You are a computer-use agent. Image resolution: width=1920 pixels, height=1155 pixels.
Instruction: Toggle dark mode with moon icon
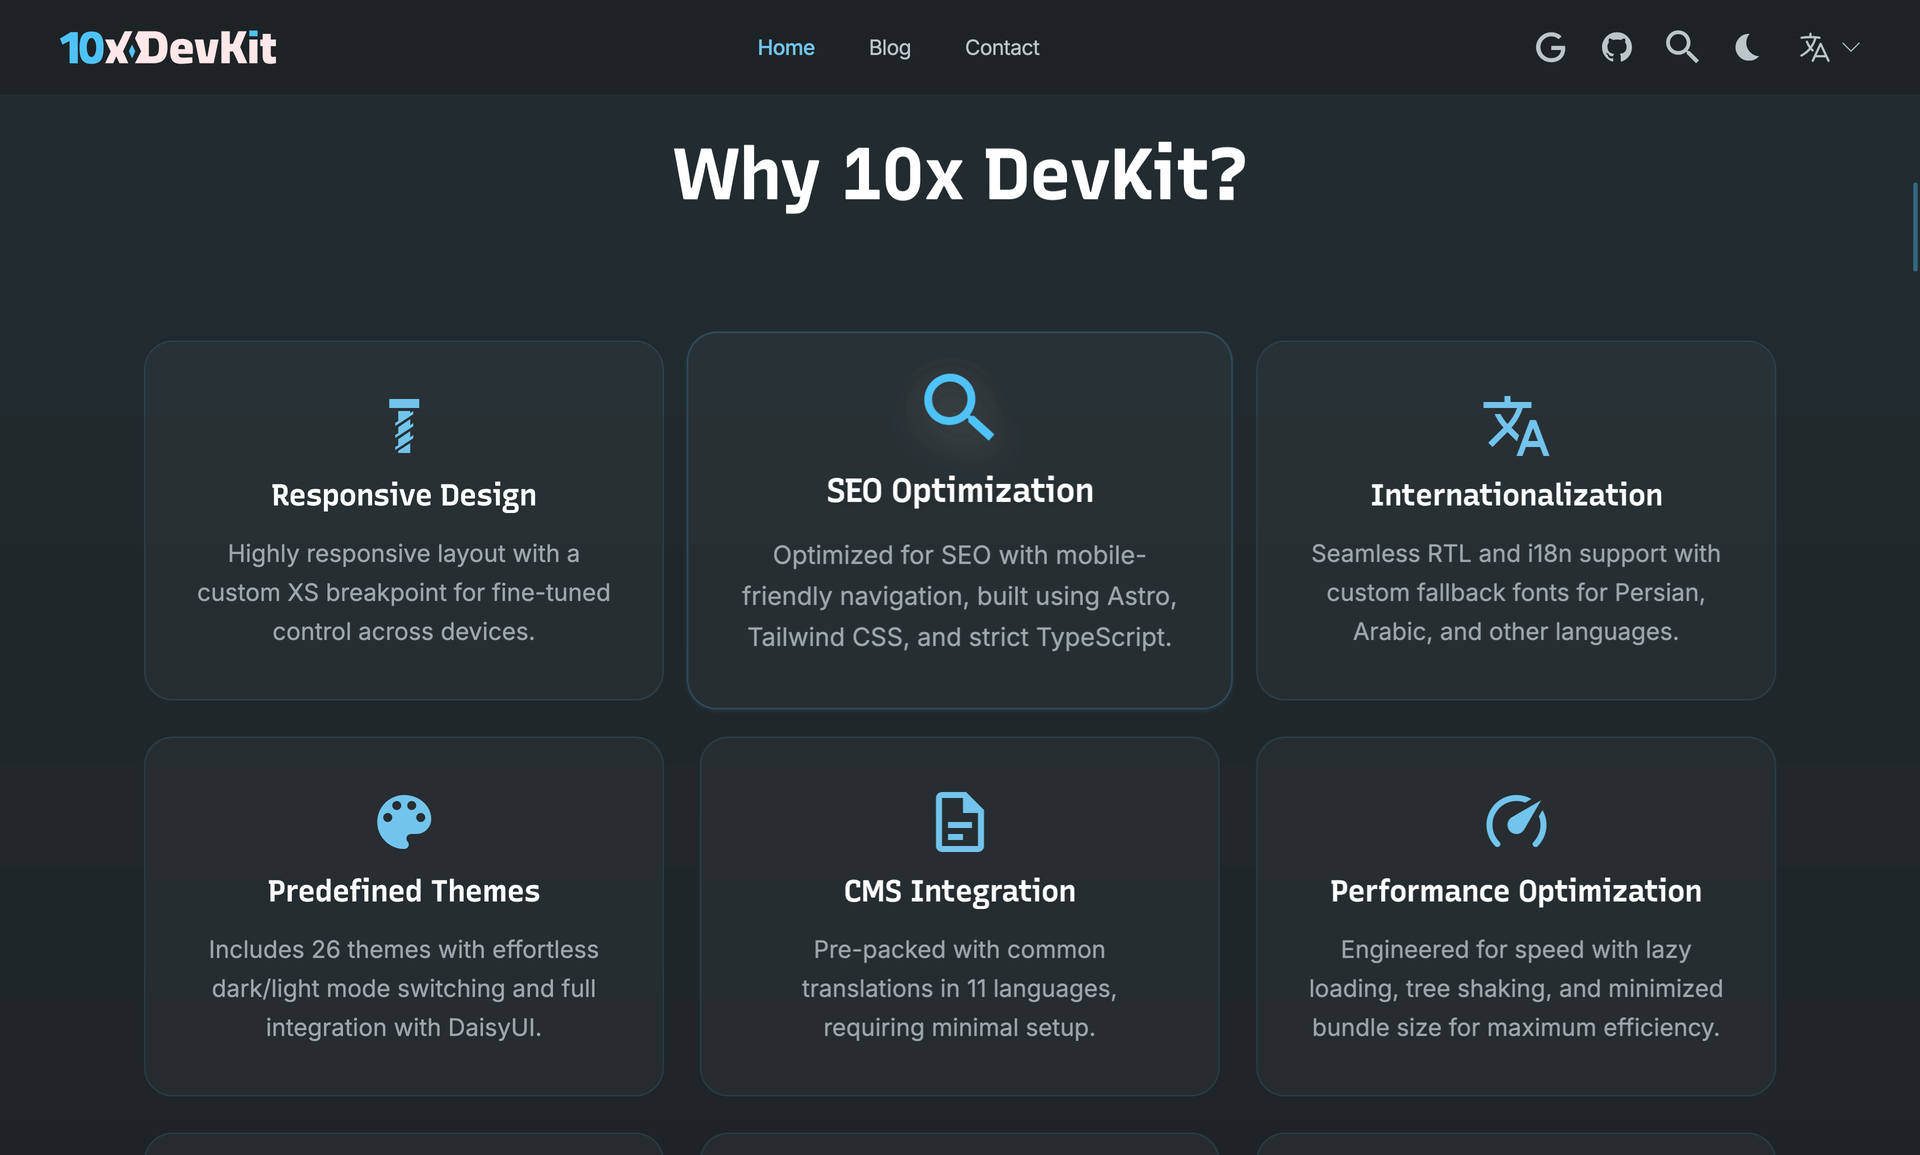click(x=1747, y=47)
